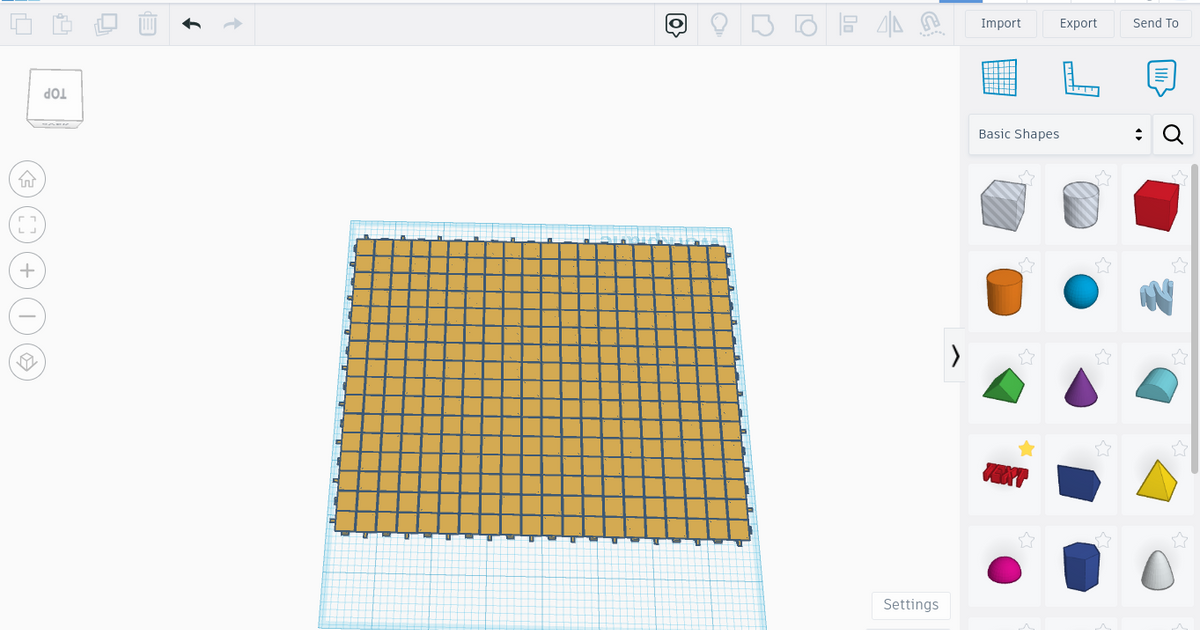Click the Mirror/Flip tool
The image size is (1200, 630).
point(889,24)
